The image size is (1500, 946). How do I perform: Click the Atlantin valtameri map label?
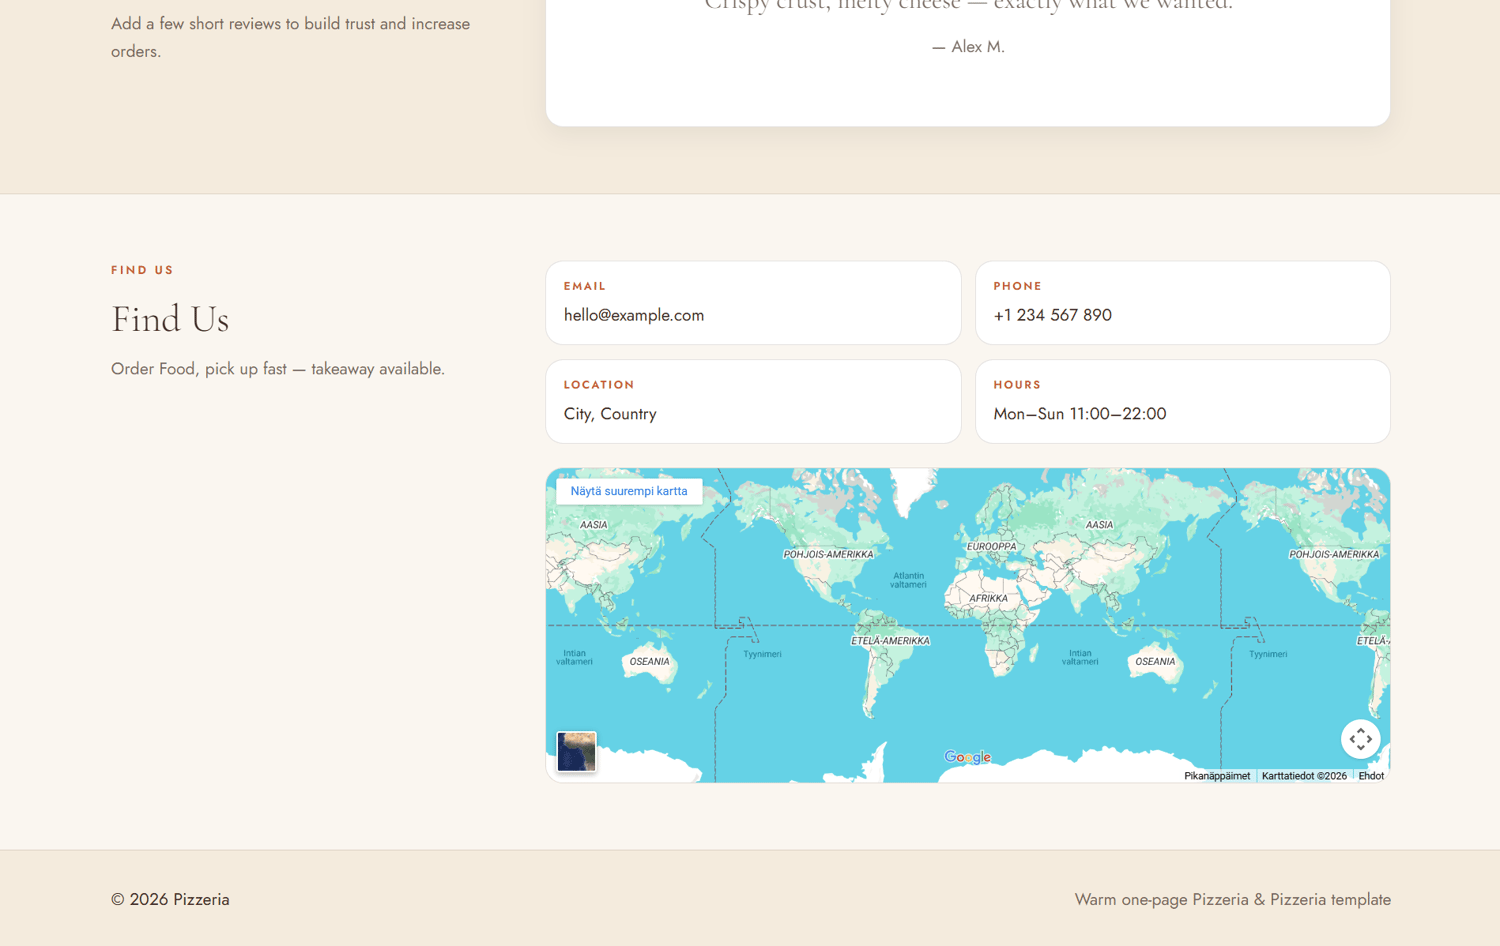tap(908, 580)
